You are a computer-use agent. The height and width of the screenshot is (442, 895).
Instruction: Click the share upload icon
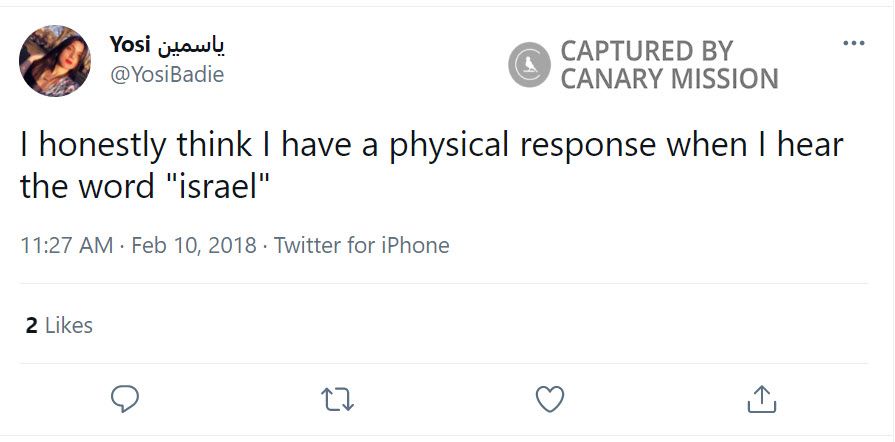(x=762, y=399)
